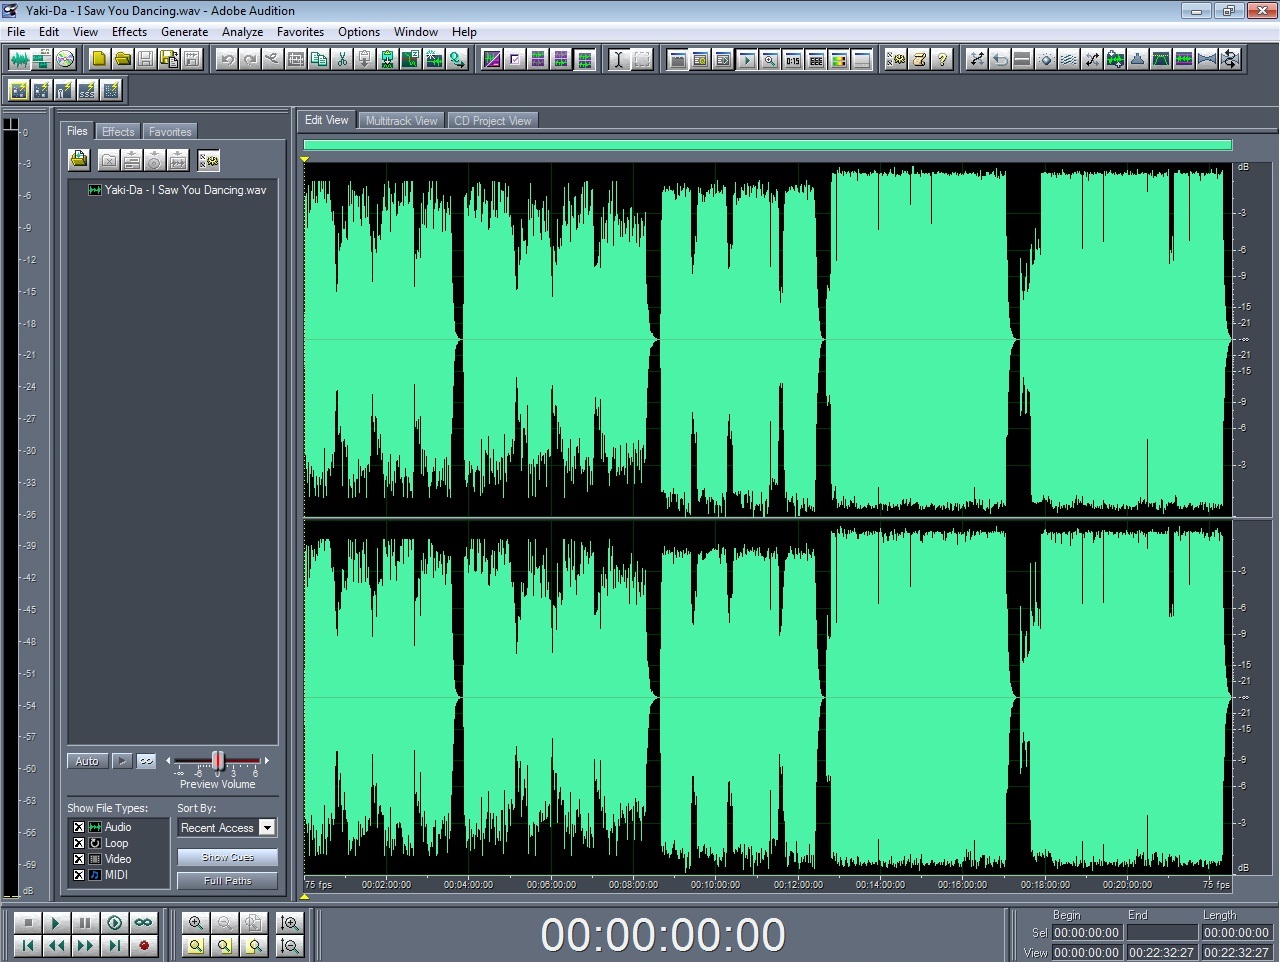Click the Open file folder icon
The height and width of the screenshot is (962, 1280).
tap(122, 59)
